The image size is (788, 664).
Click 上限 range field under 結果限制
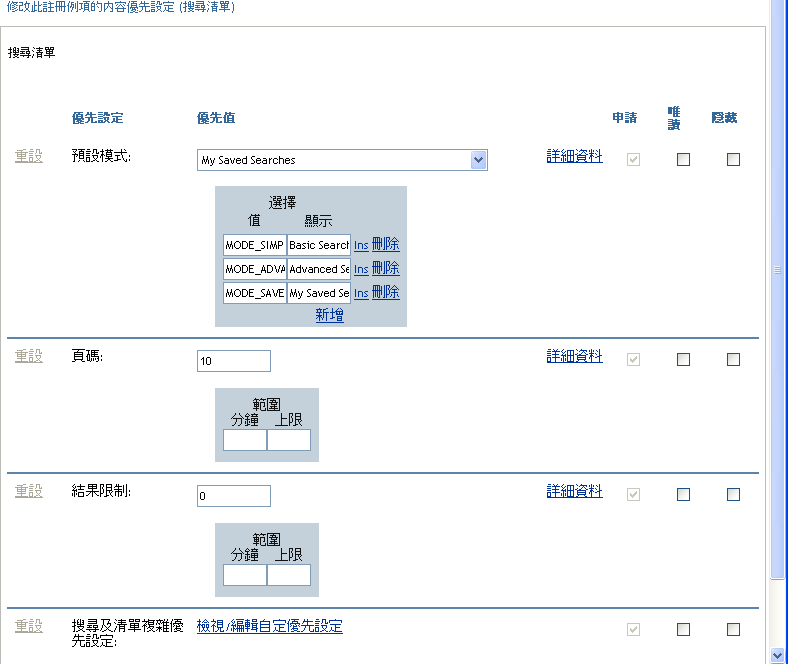point(289,575)
